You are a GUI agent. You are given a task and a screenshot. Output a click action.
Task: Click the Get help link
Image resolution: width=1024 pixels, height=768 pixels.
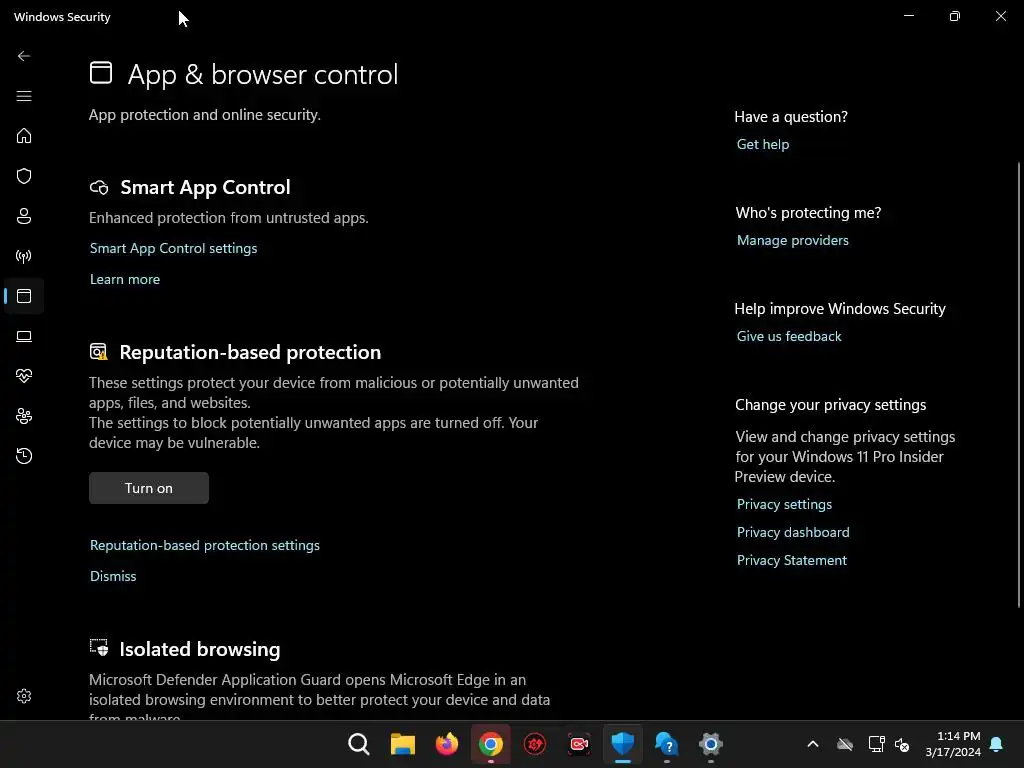[x=763, y=144]
